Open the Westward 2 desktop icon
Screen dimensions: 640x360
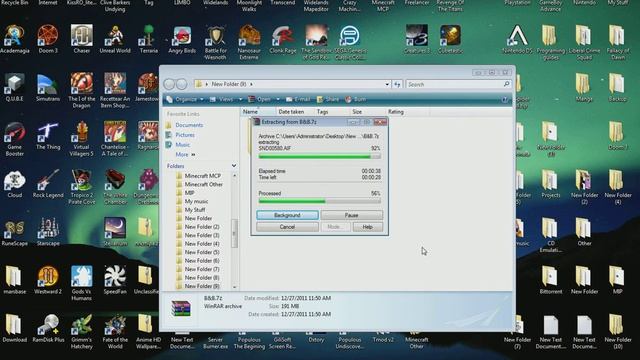coord(48,280)
